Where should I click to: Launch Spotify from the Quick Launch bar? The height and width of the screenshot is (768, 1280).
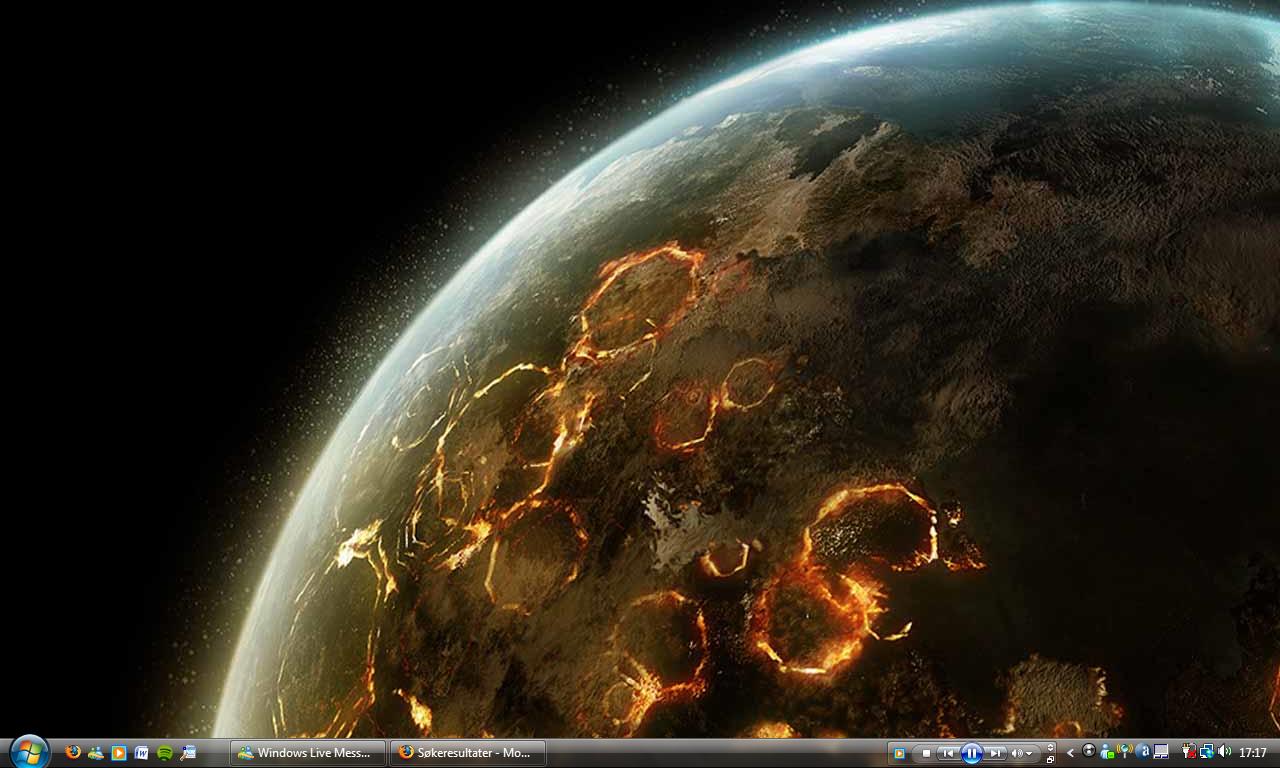pyautogui.click(x=165, y=752)
